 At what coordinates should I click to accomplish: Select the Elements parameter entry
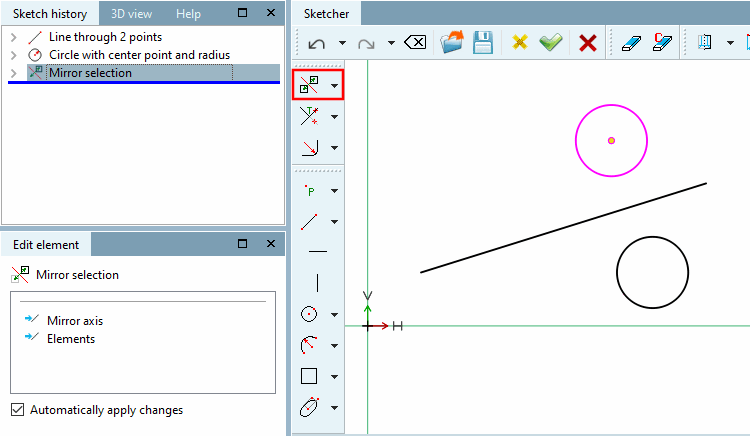coord(71,339)
